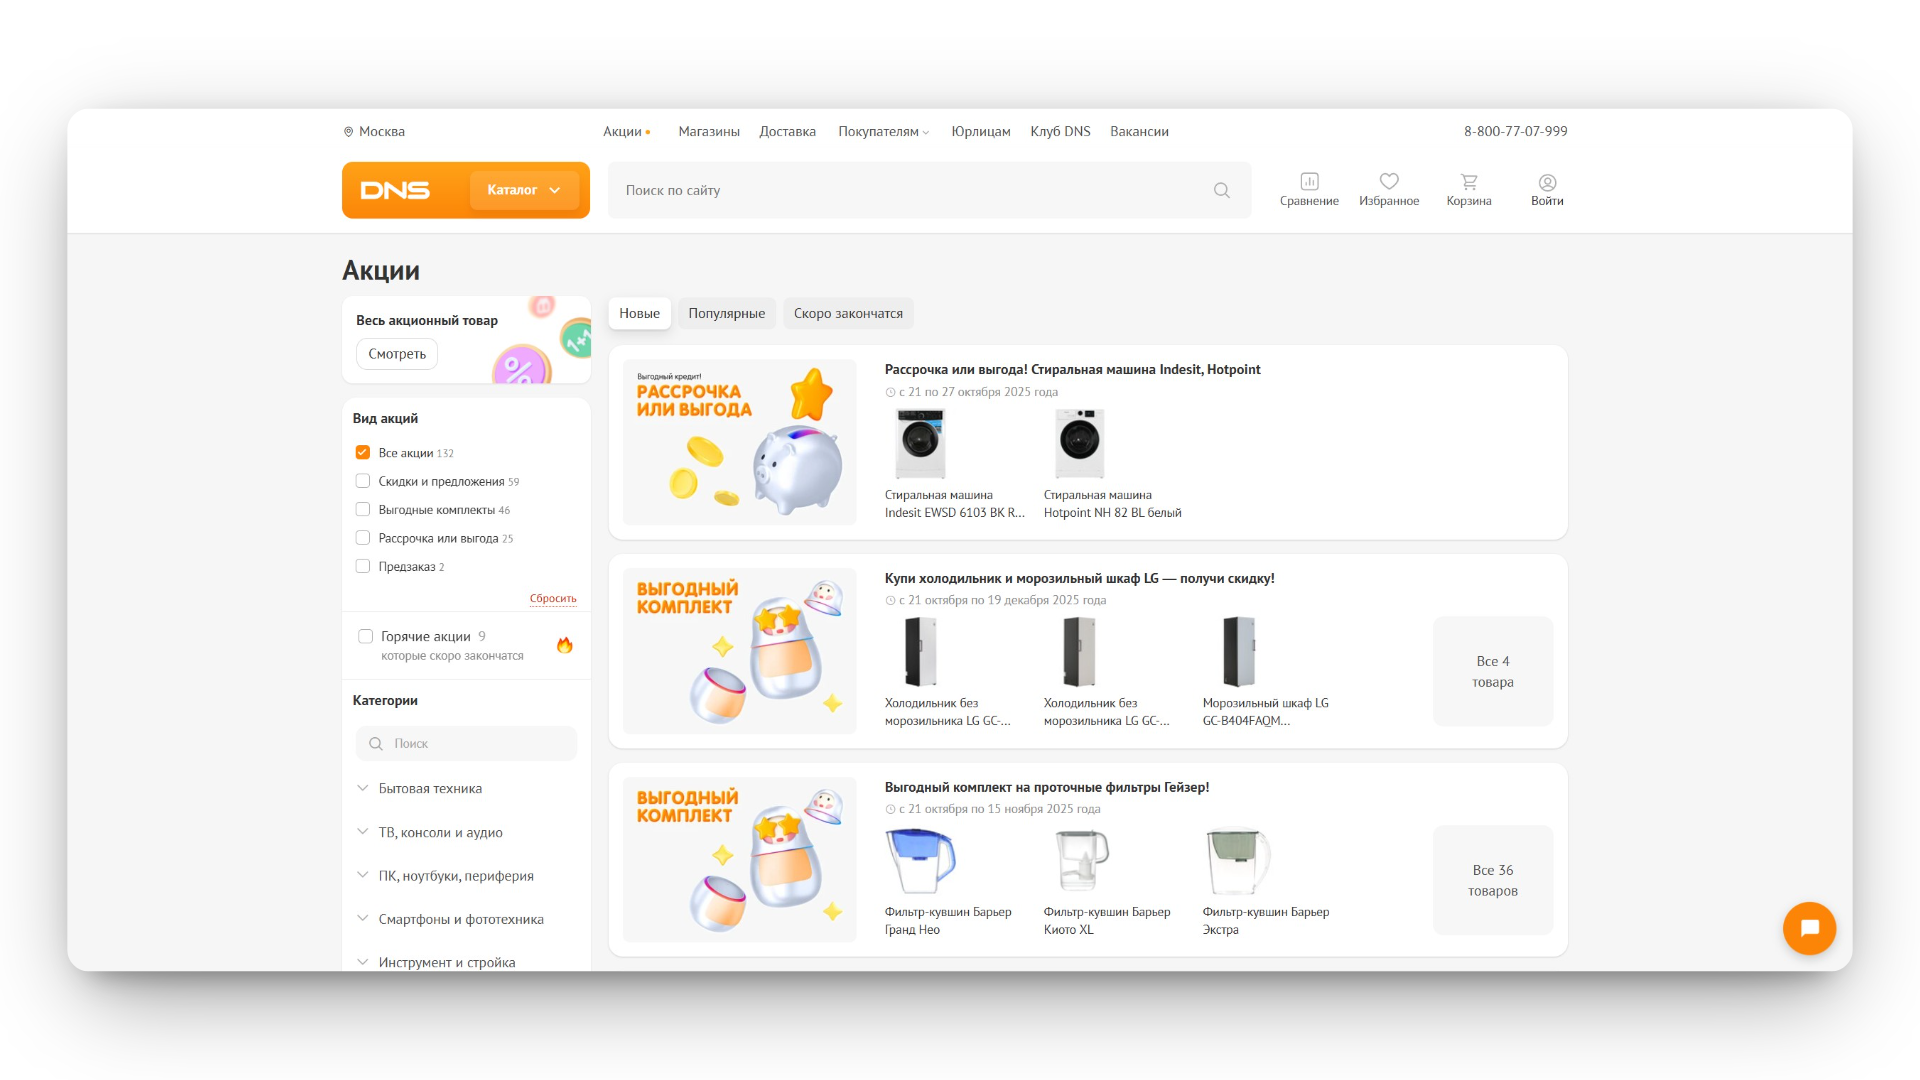Click the Москва location pin
Screen dimensions: 1920x1080
pos(349,132)
